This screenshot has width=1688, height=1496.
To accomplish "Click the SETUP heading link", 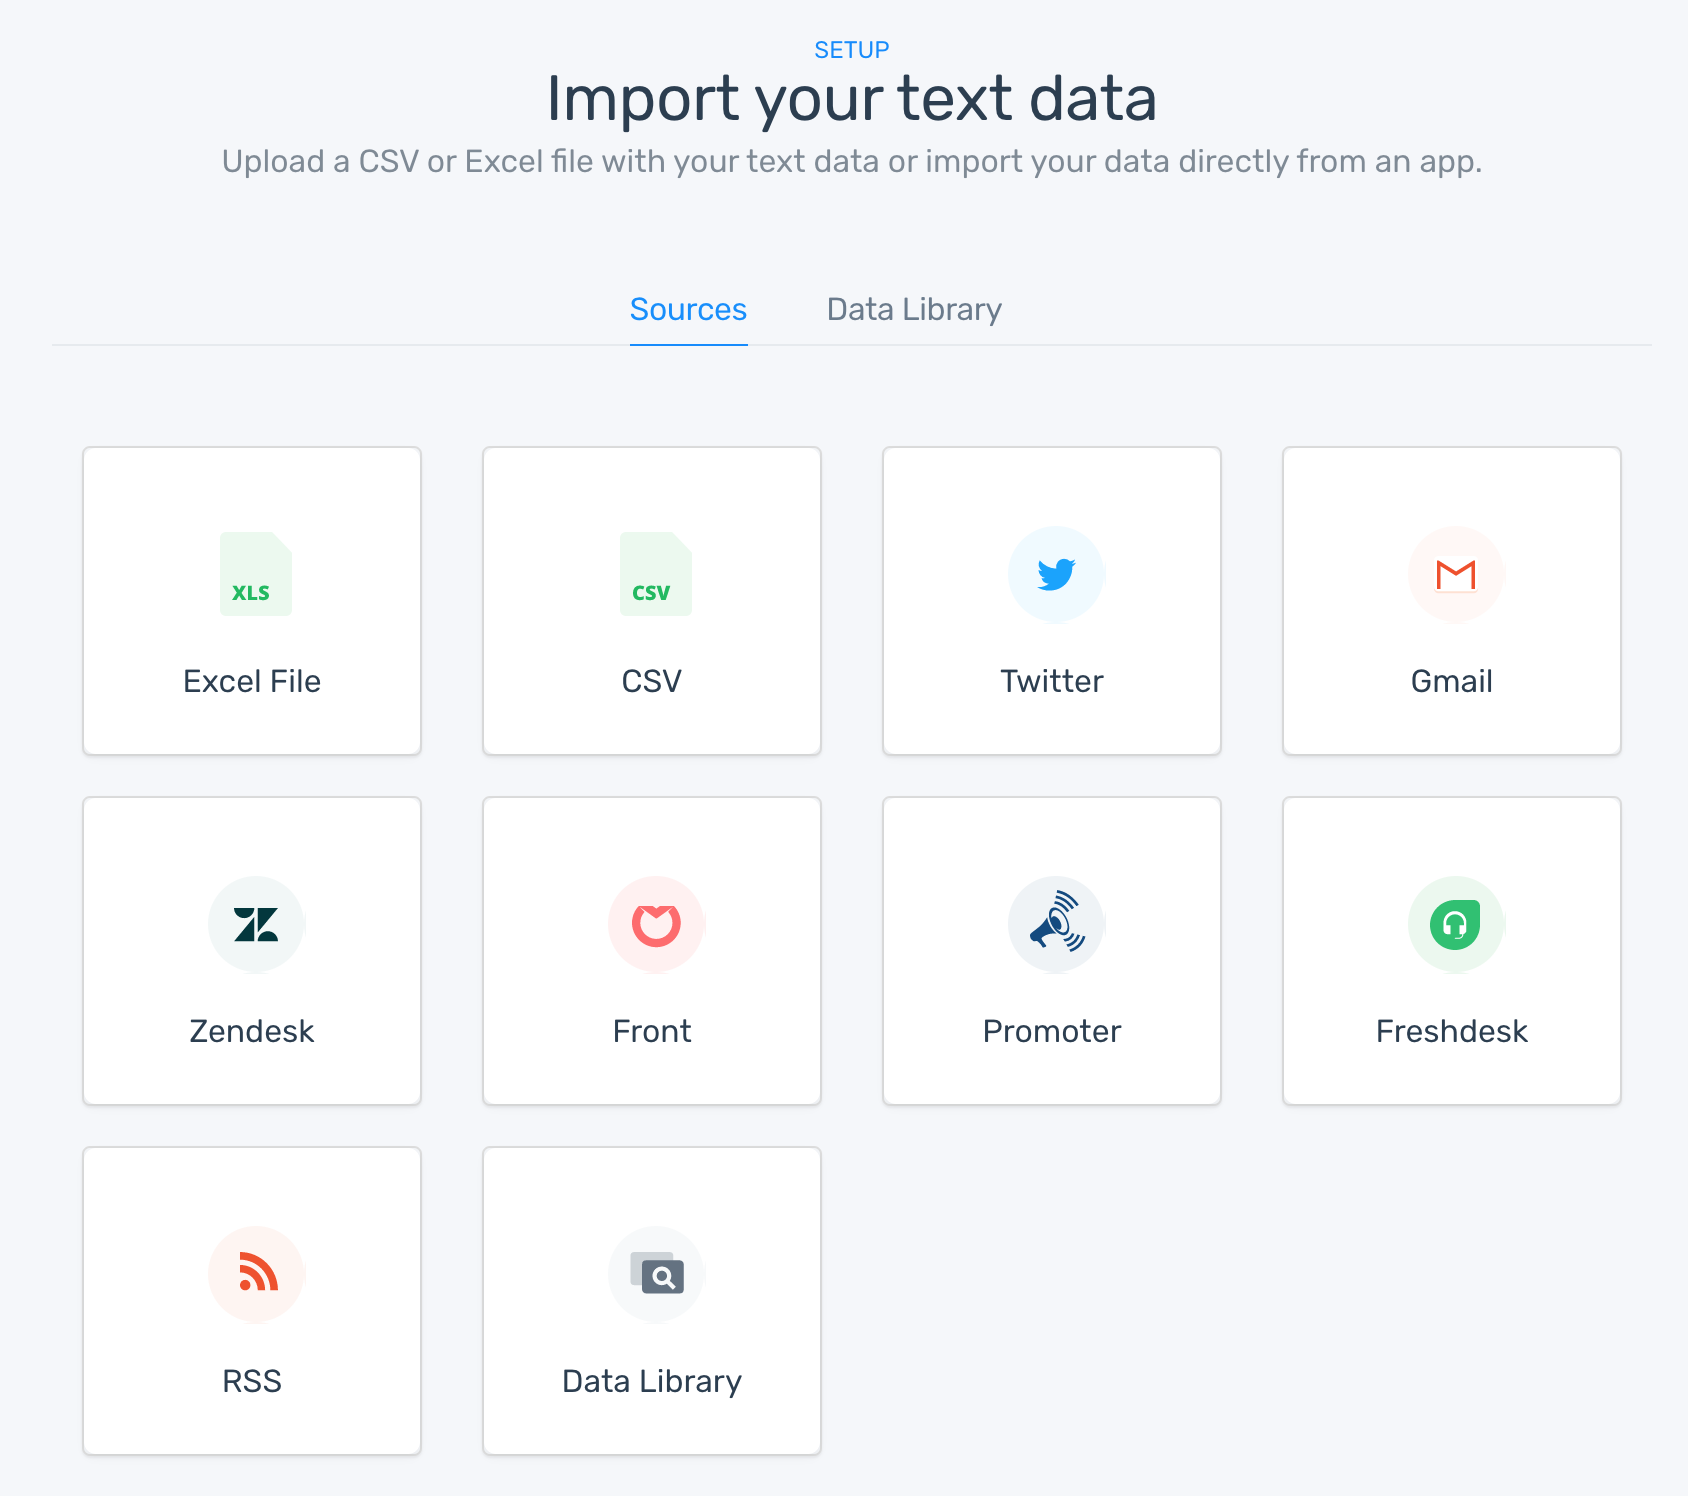I will pos(852,50).
